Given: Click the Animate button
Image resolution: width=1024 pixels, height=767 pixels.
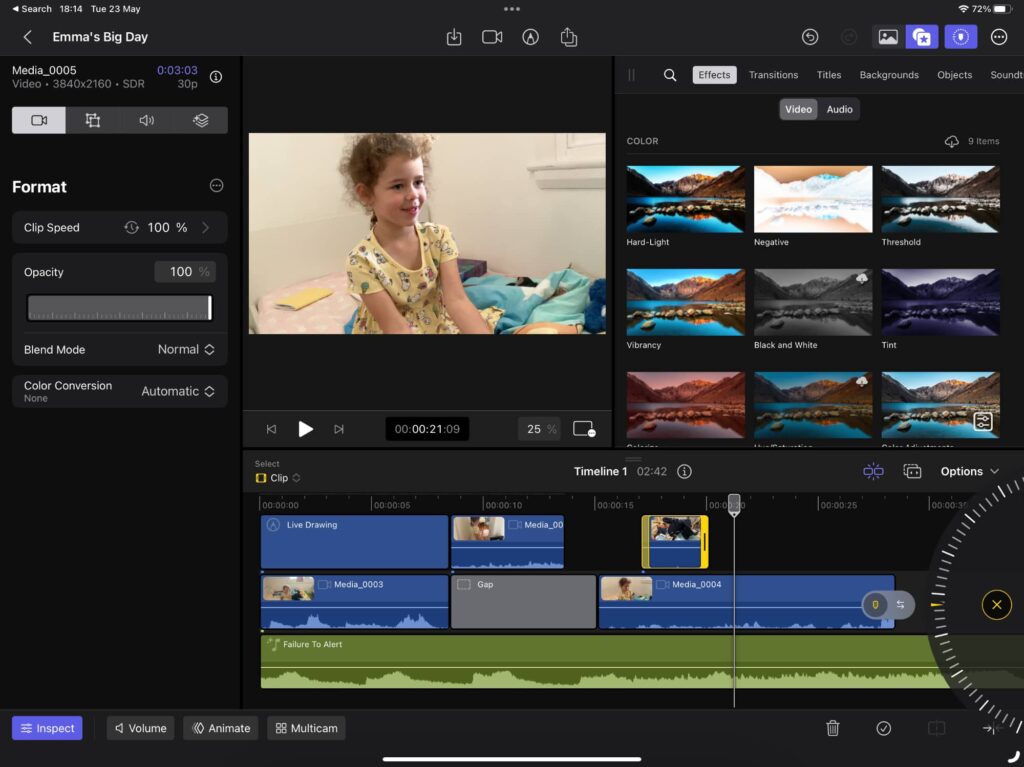Looking at the screenshot, I should click(x=221, y=728).
